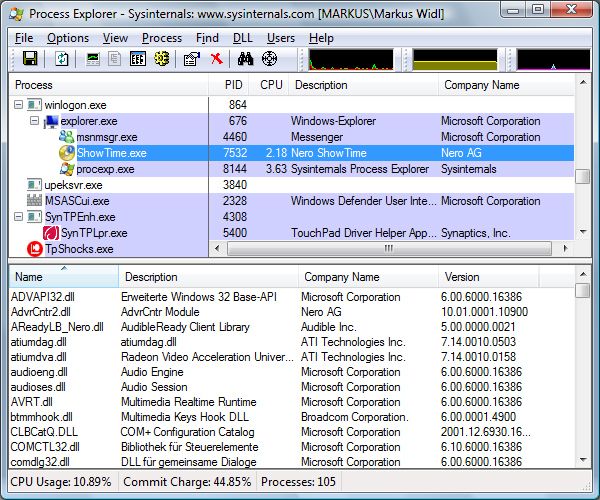Open the System Information graph icon
Image resolution: width=600 pixels, height=500 pixels.
(93, 59)
